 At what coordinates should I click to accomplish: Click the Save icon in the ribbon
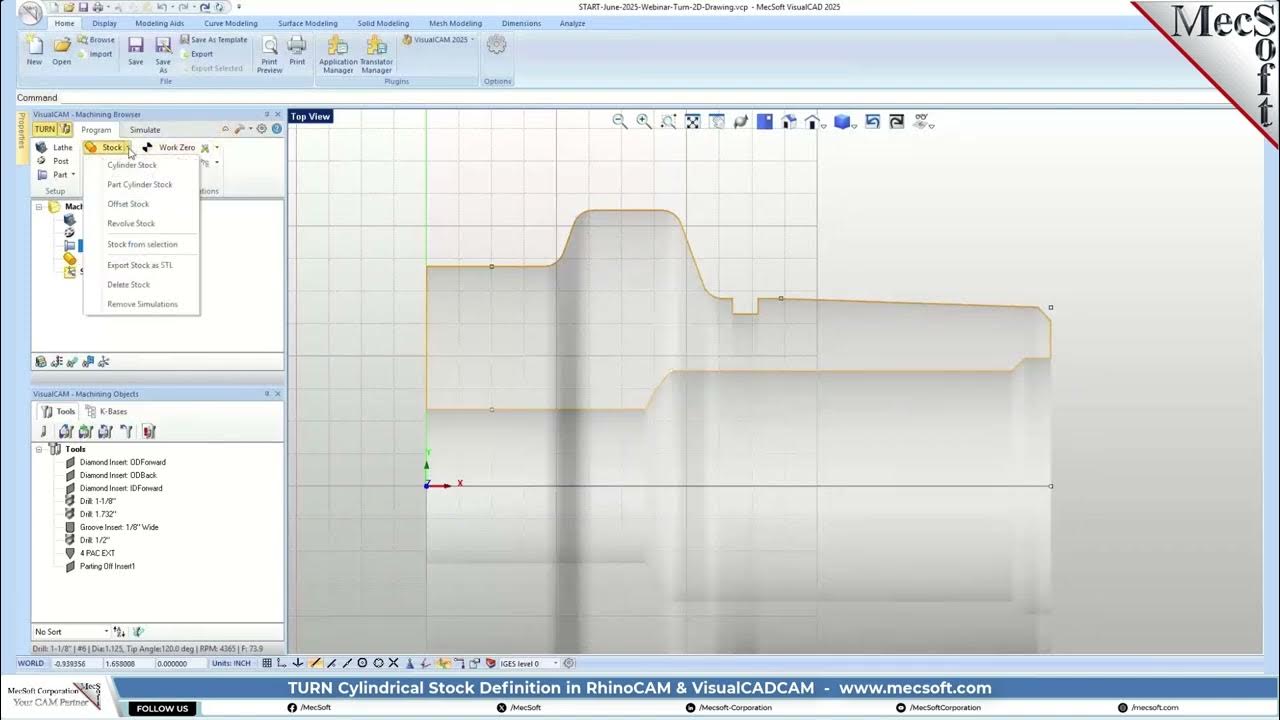(x=136, y=50)
